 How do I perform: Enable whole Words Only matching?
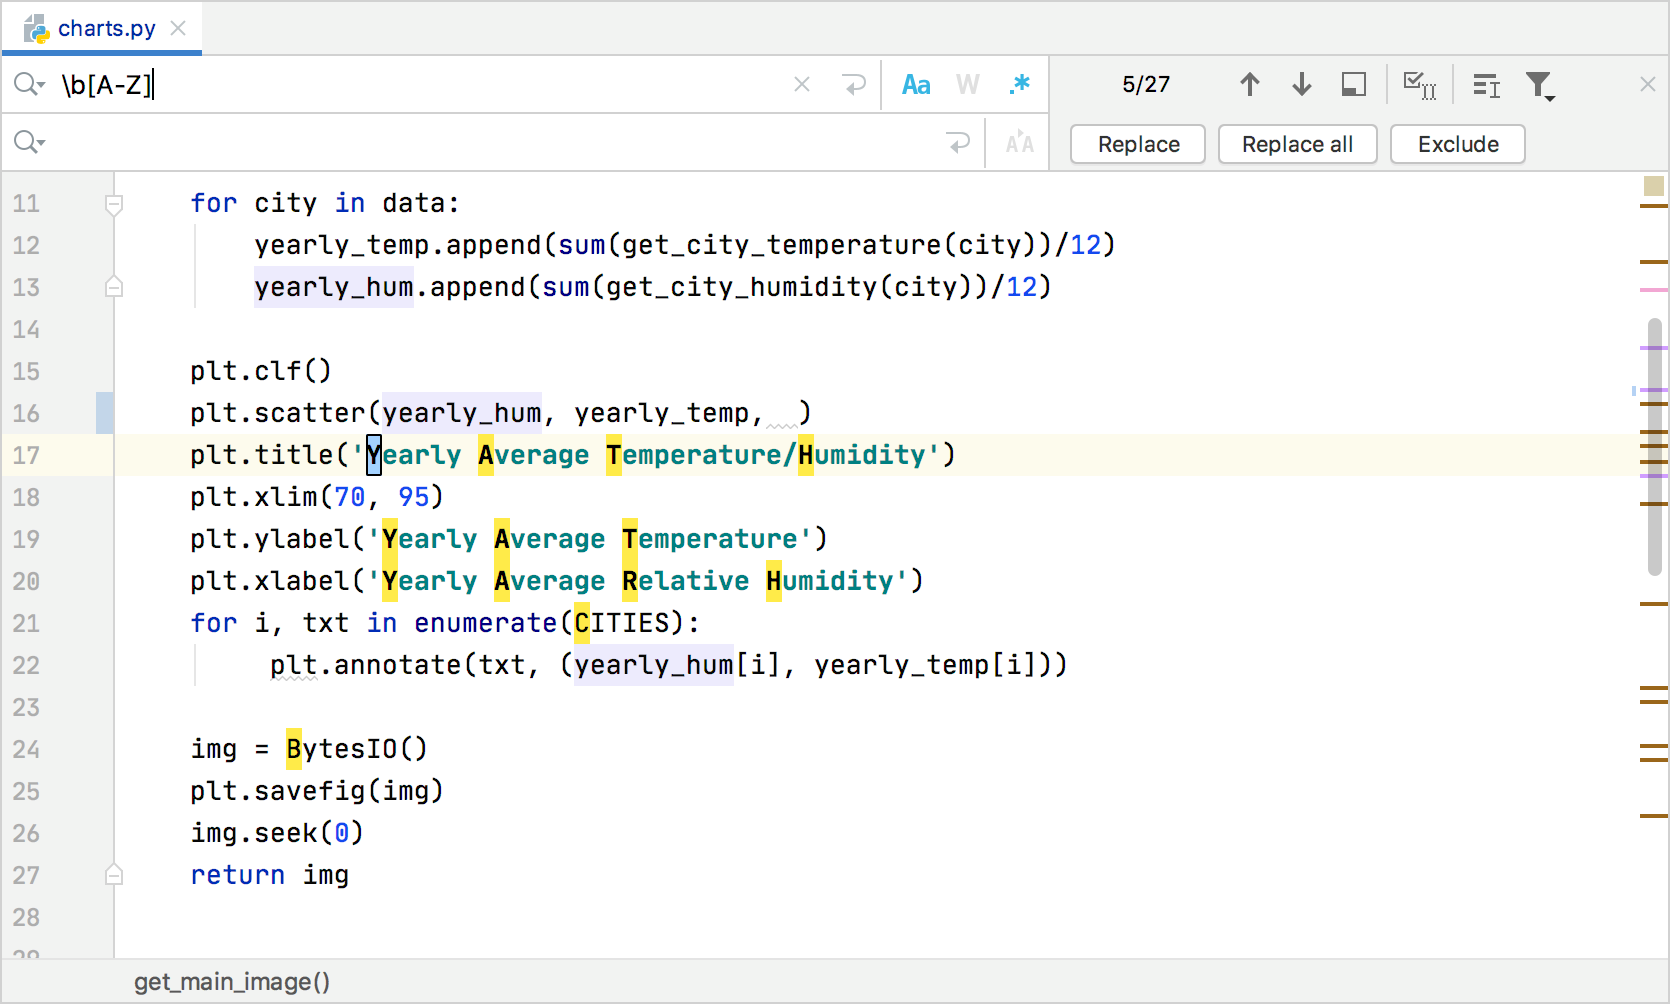pyautogui.click(x=966, y=84)
